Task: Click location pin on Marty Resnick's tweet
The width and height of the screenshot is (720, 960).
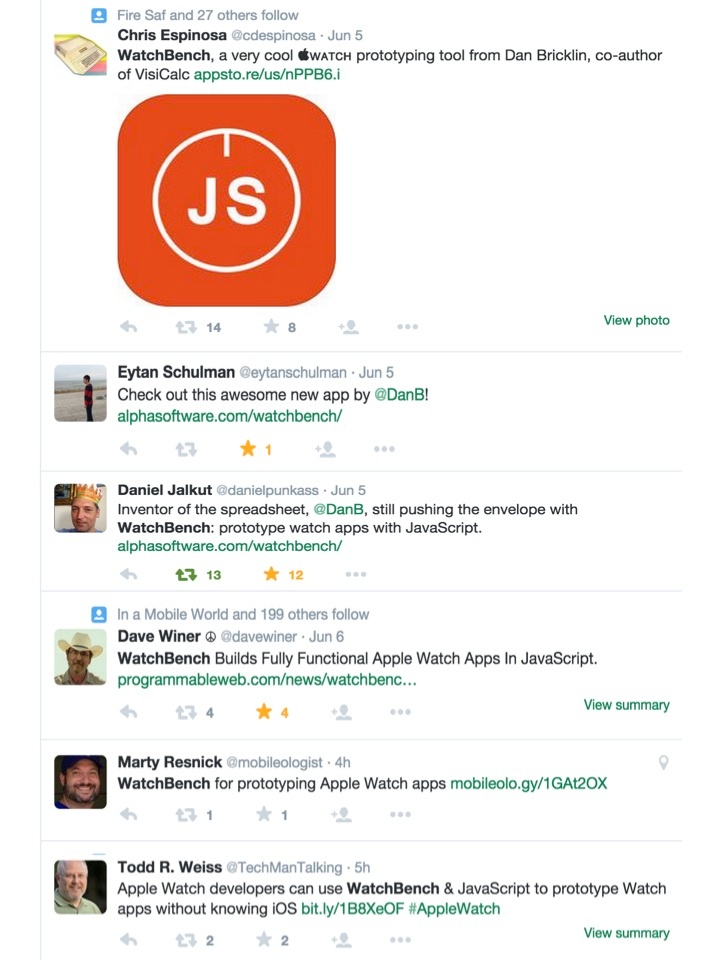Action: pos(663,762)
